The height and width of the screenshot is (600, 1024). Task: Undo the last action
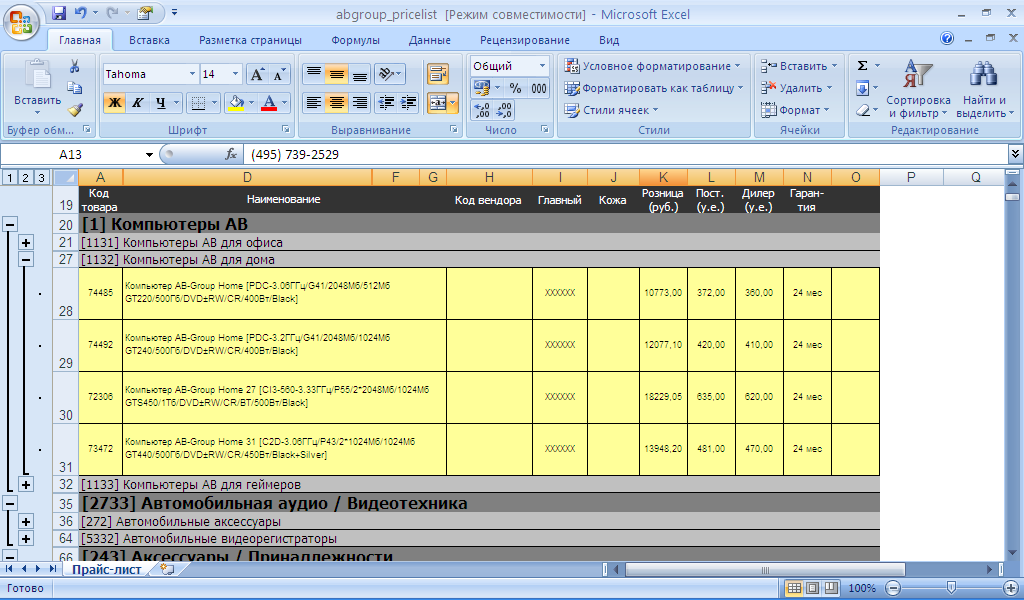80,13
